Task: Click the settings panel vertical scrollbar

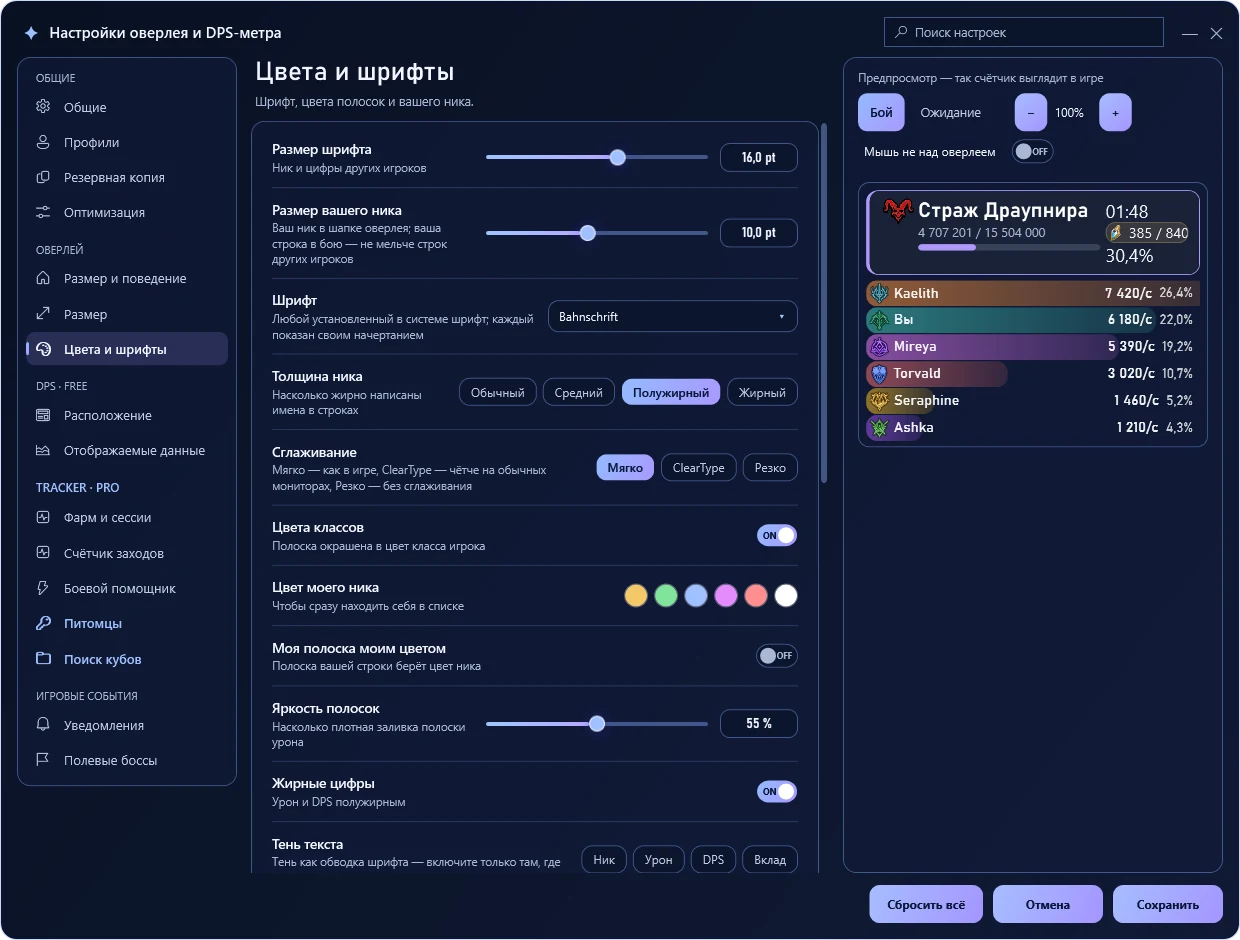Action: (824, 303)
